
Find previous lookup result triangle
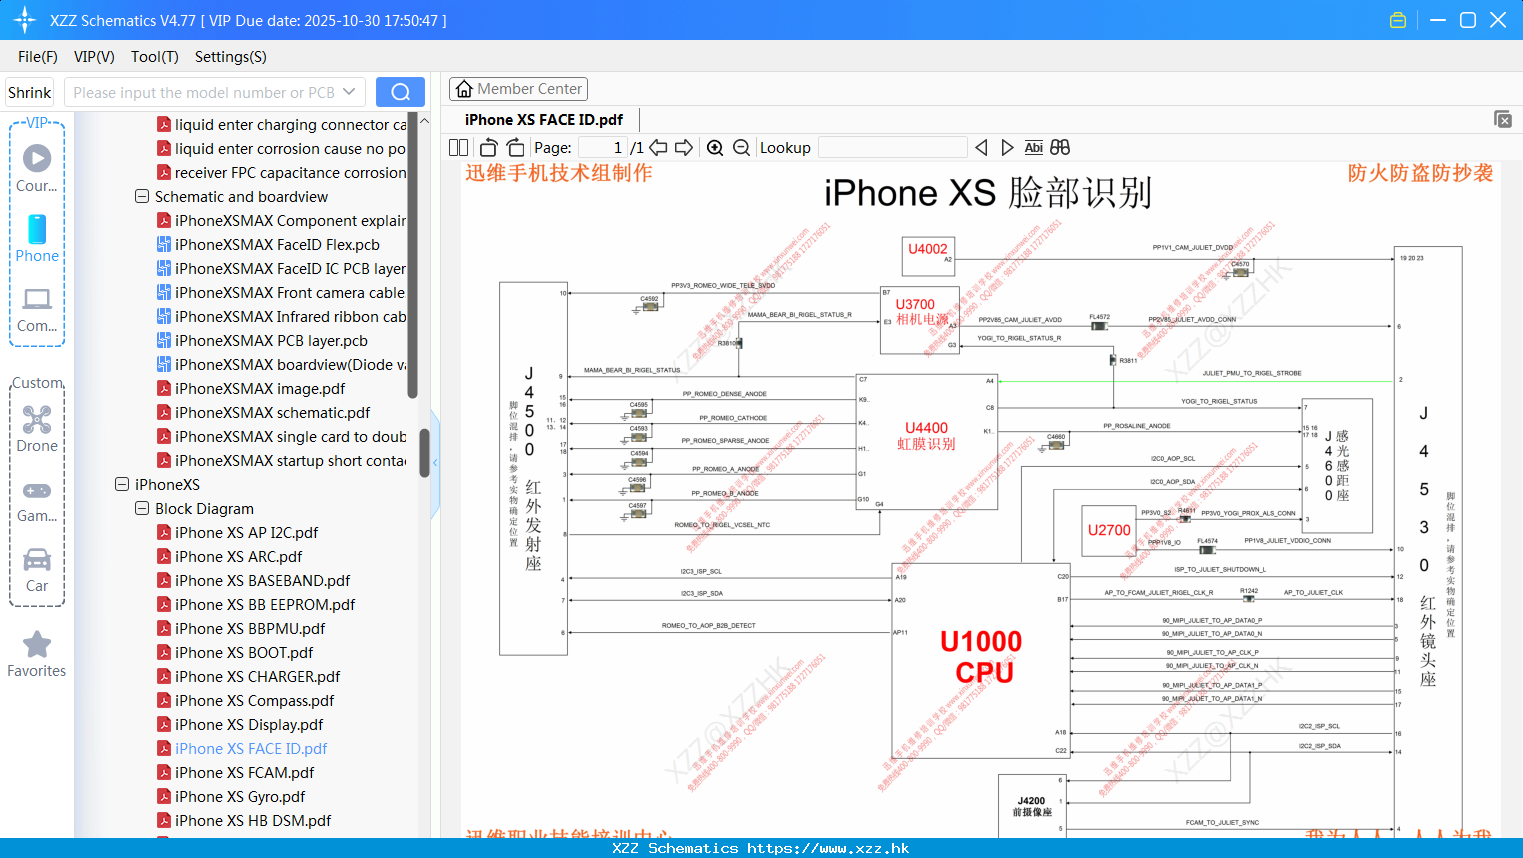981,147
